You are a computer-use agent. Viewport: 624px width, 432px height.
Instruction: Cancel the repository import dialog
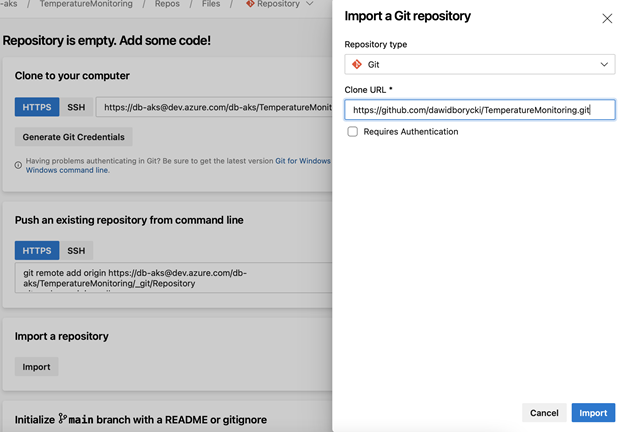pos(544,413)
